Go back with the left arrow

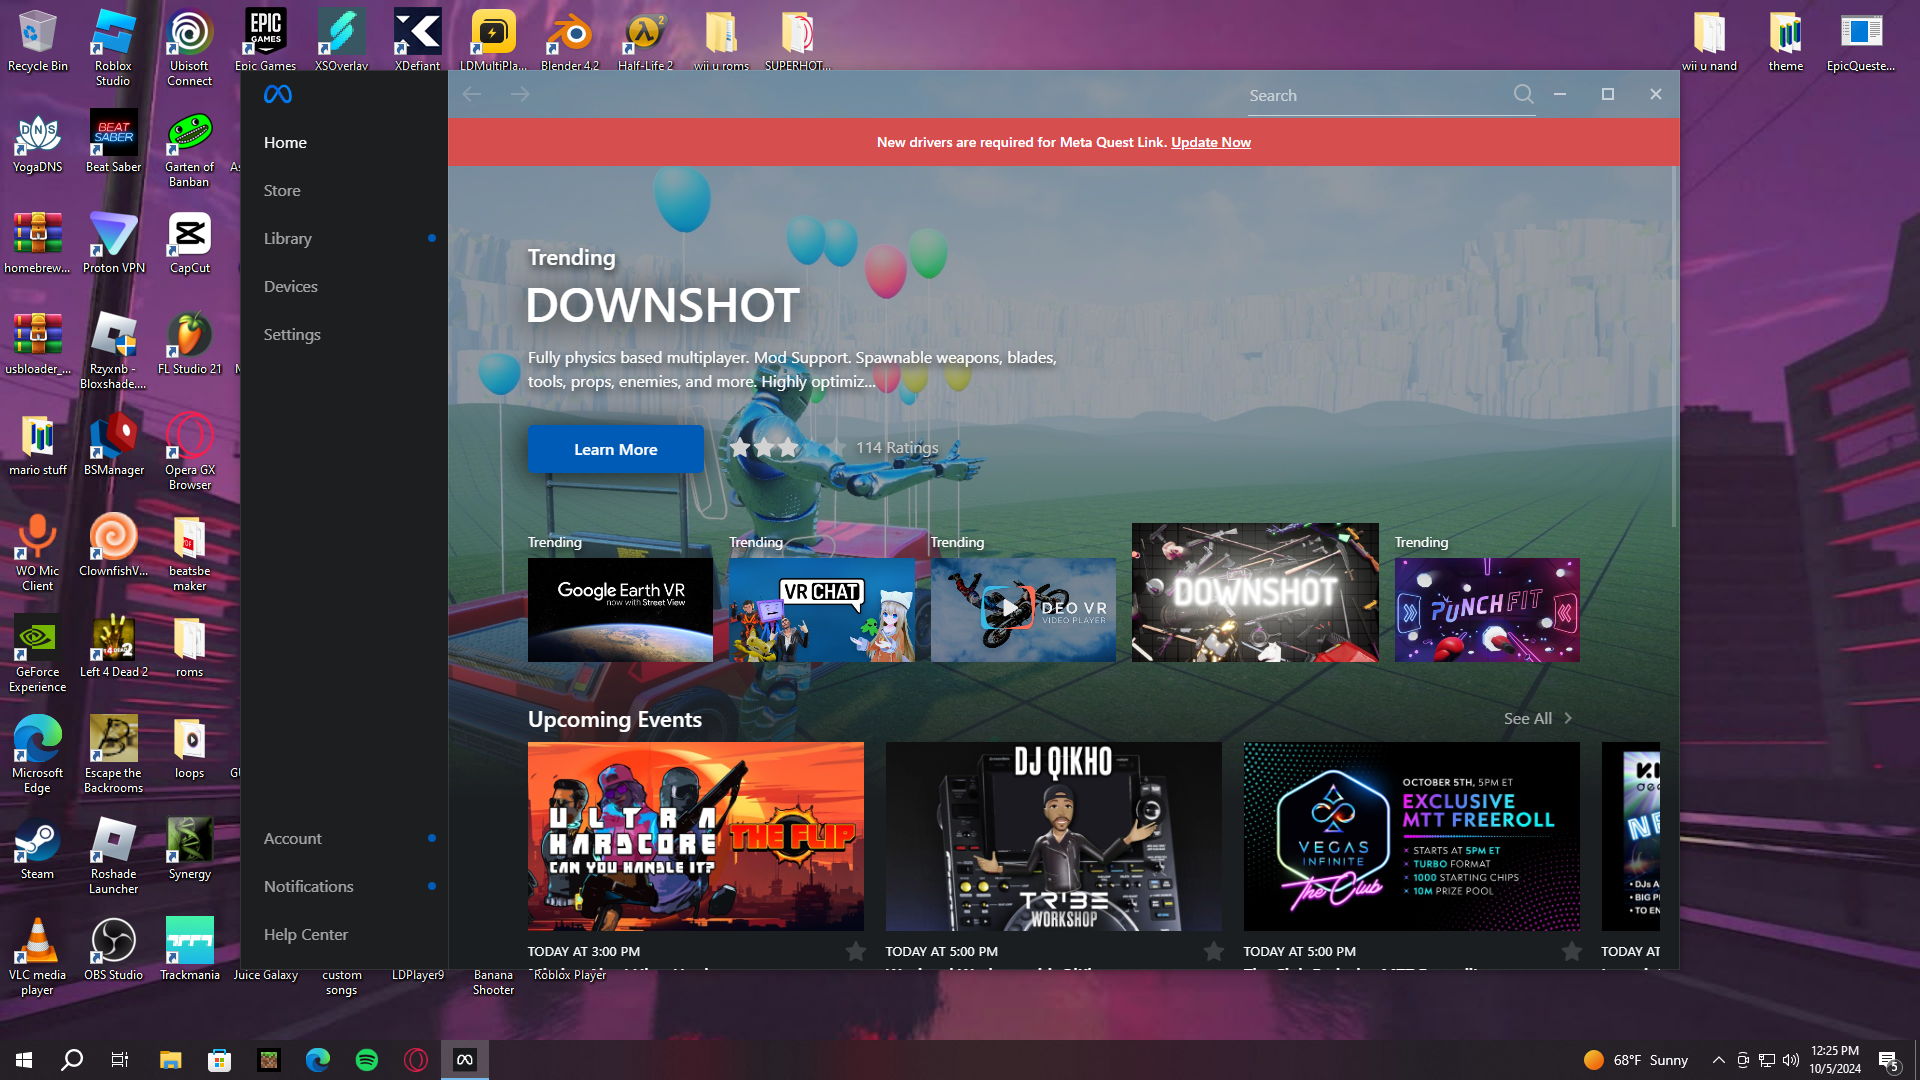click(472, 94)
